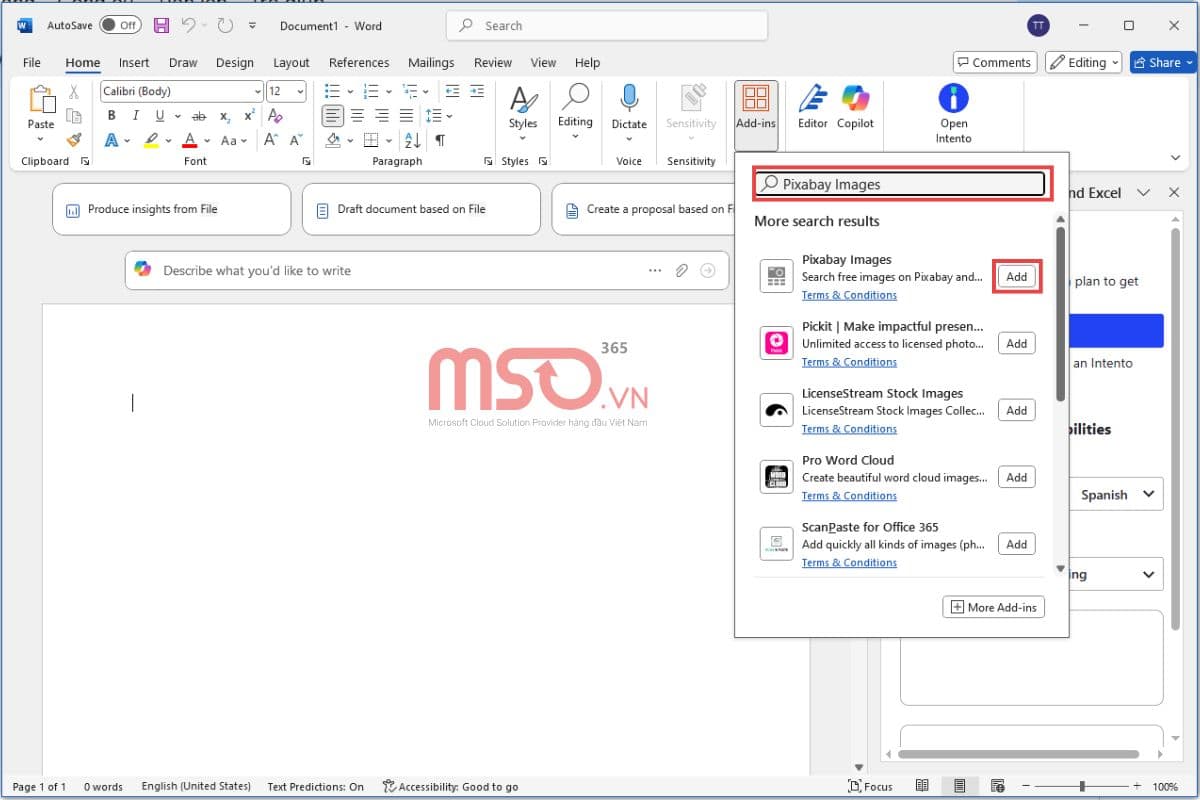Viewport: 1200px width, 800px height.
Task: Switch to the Mailings tab
Action: pyautogui.click(x=431, y=62)
